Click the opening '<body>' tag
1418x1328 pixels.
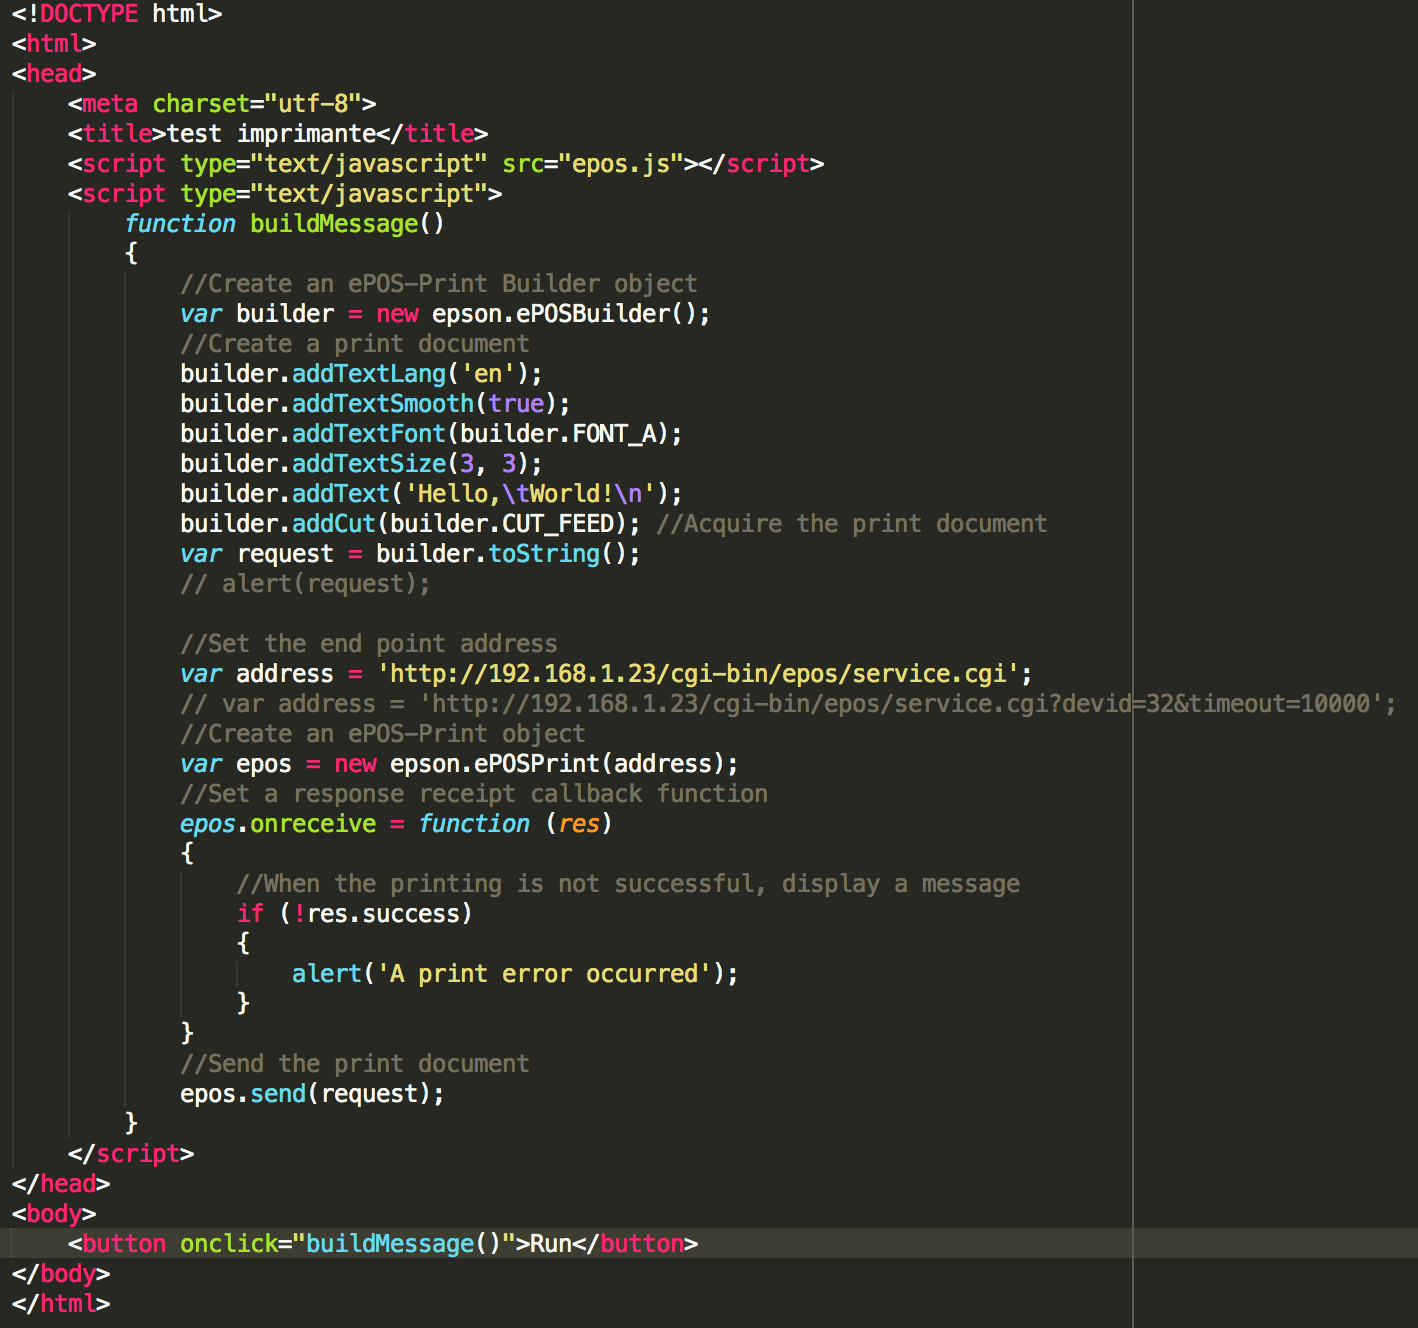[54, 1214]
